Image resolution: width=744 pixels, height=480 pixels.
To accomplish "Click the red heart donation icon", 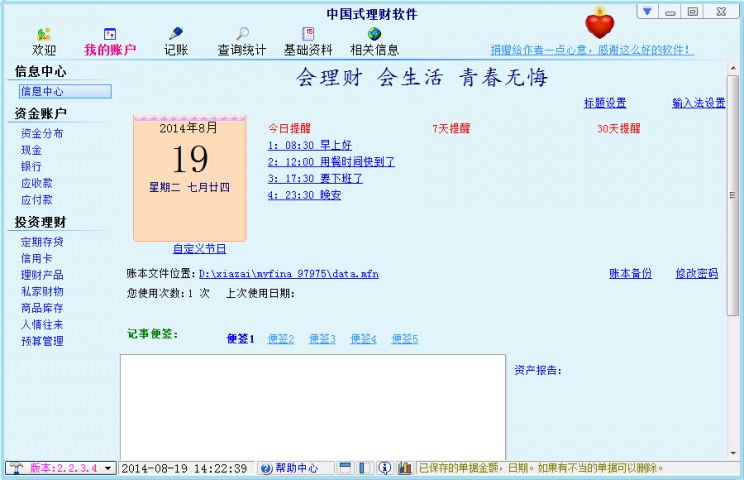I will click(x=600, y=24).
